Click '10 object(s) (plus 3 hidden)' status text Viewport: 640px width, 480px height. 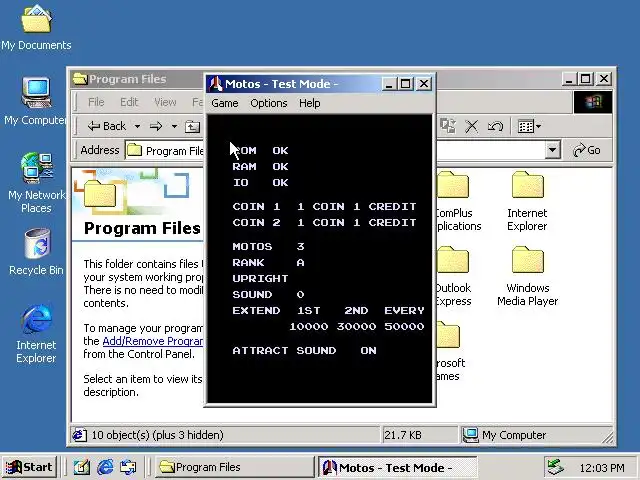(x=157, y=435)
